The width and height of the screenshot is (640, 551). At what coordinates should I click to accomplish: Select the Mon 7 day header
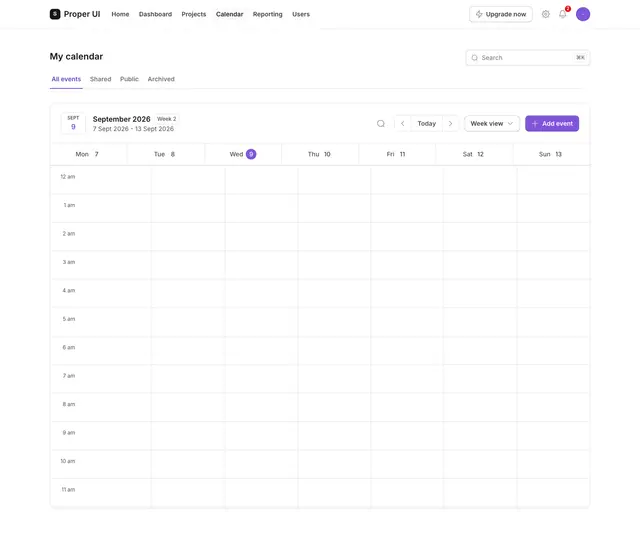pyautogui.click(x=87, y=154)
